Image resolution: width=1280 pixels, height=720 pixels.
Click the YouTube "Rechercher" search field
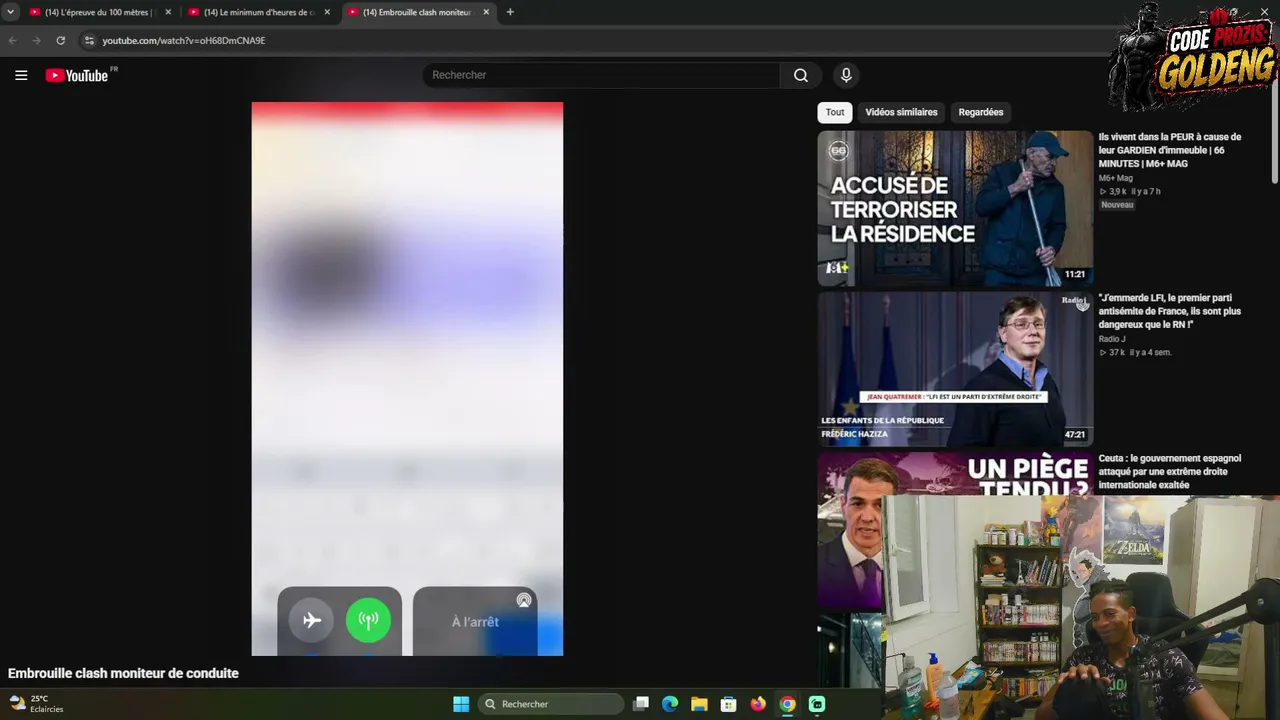tap(601, 75)
